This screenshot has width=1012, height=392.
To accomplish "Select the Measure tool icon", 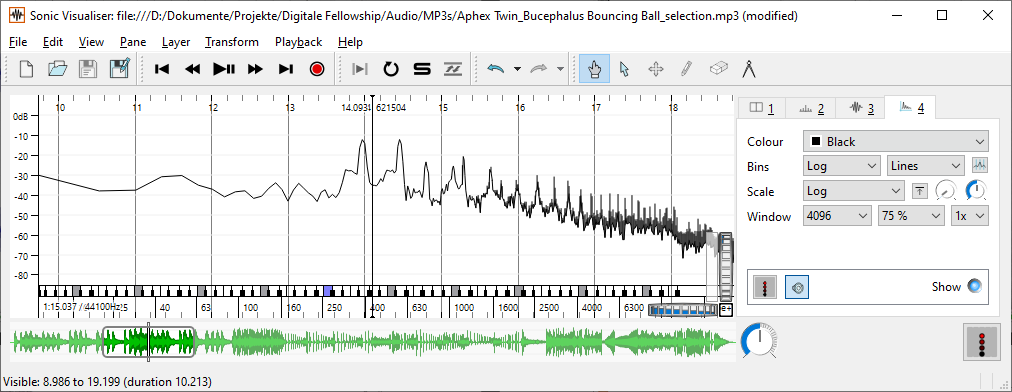I will (749, 69).
